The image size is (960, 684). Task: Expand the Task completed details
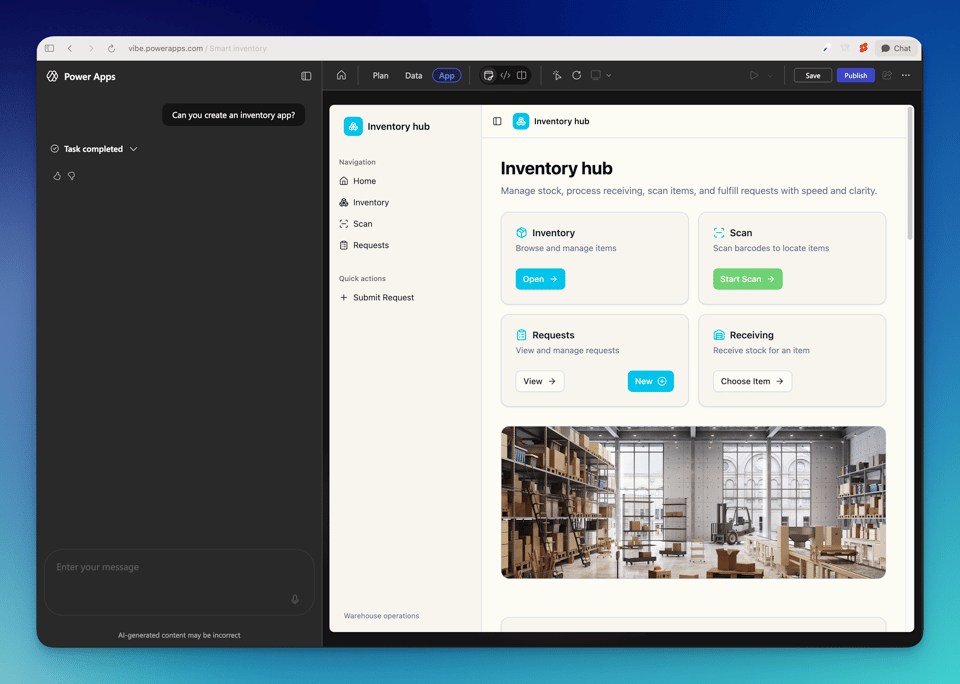tap(134, 149)
